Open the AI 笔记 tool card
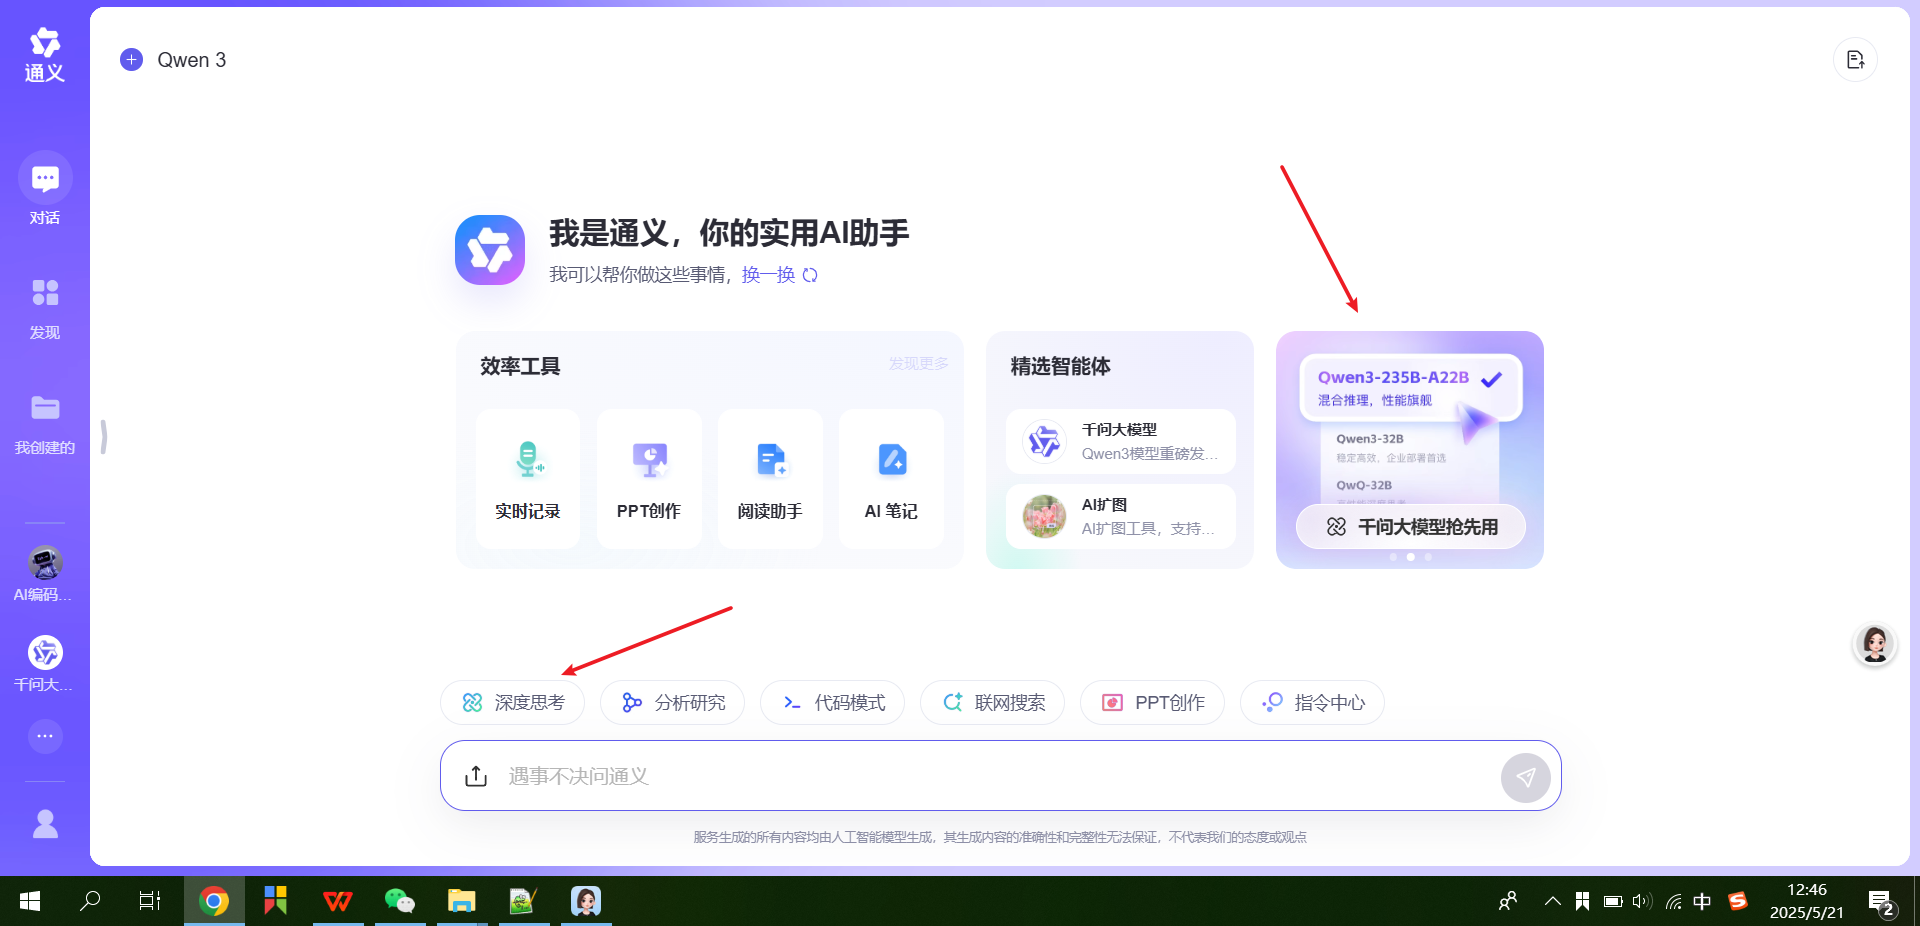 (x=891, y=479)
